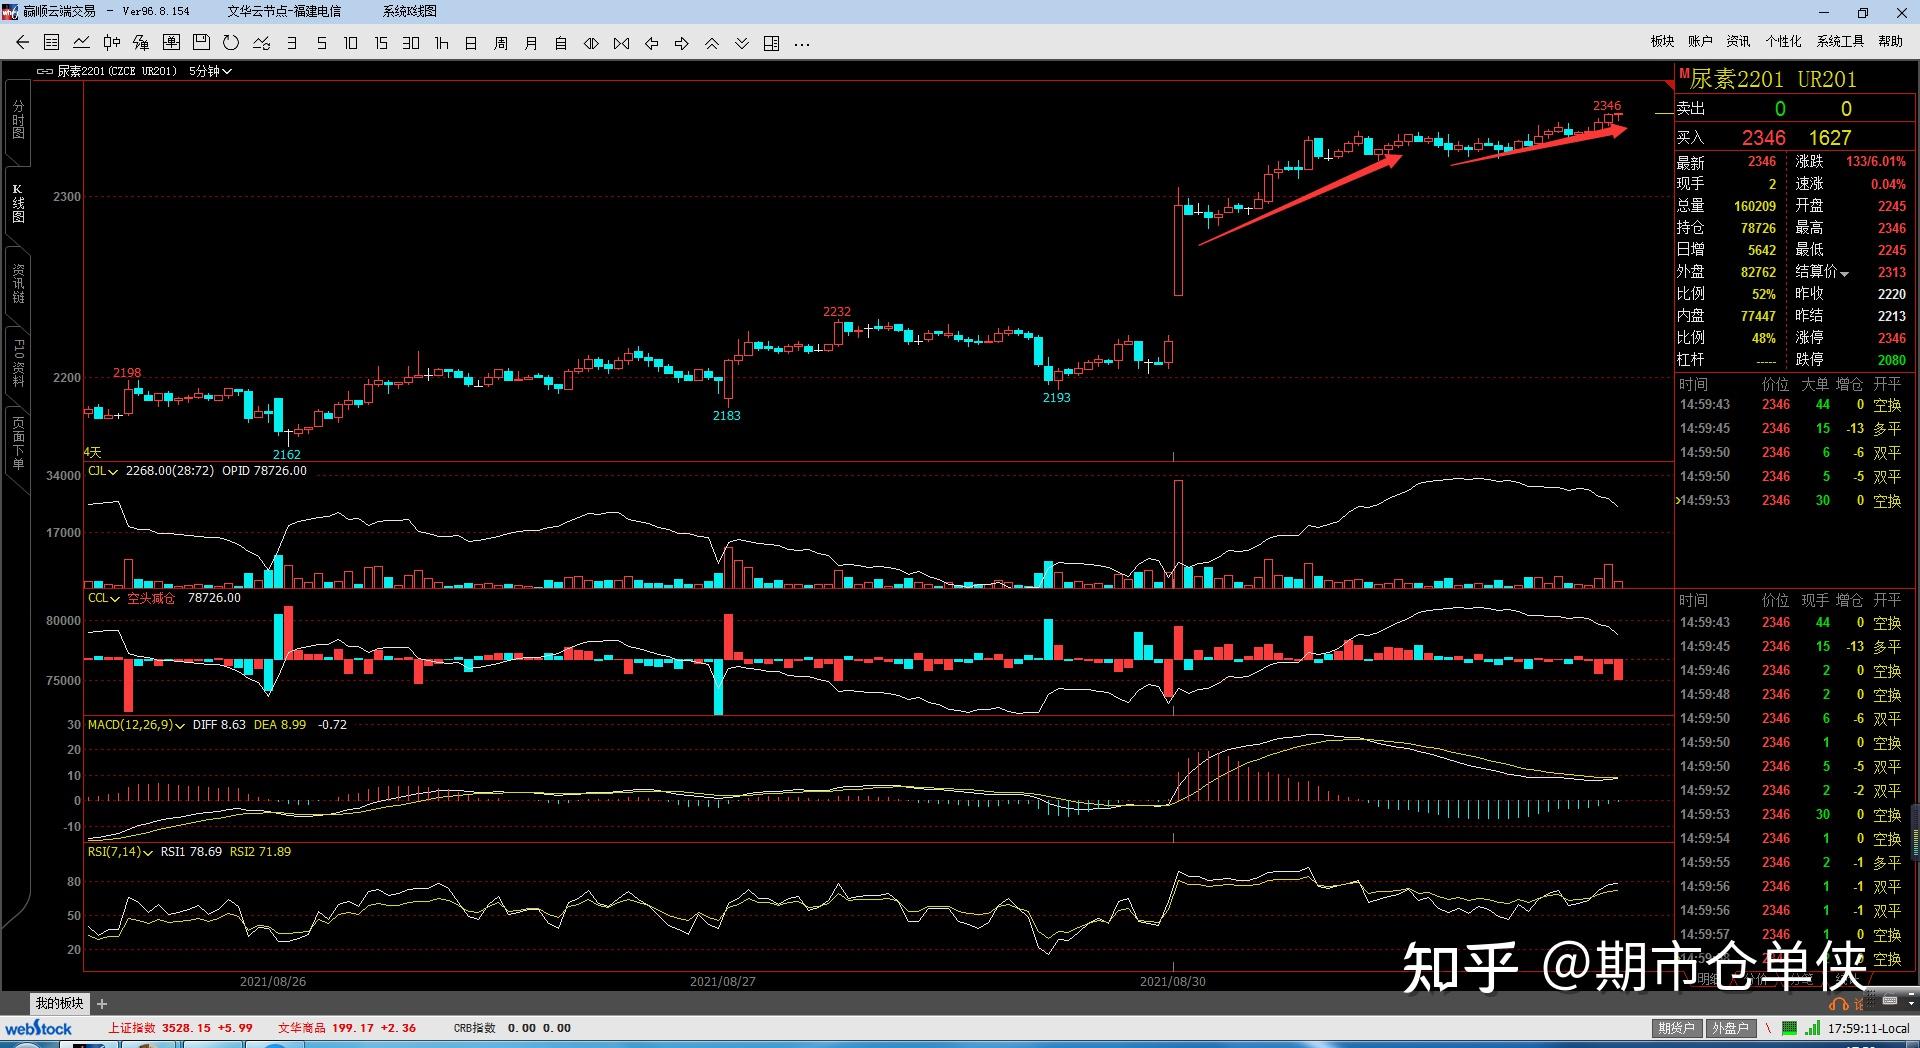Click the back arrow in the toolbar
Screen dimensions: 1920x1048
[22, 43]
